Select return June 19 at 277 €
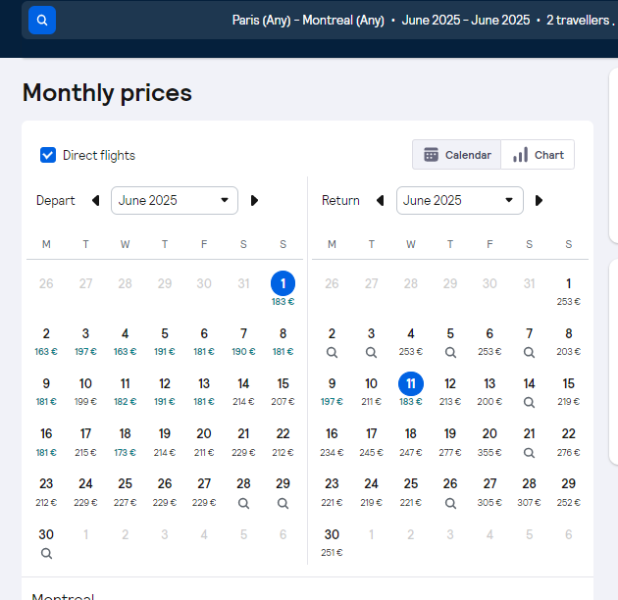The image size is (618, 600). pyautogui.click(x=450, y=442)
